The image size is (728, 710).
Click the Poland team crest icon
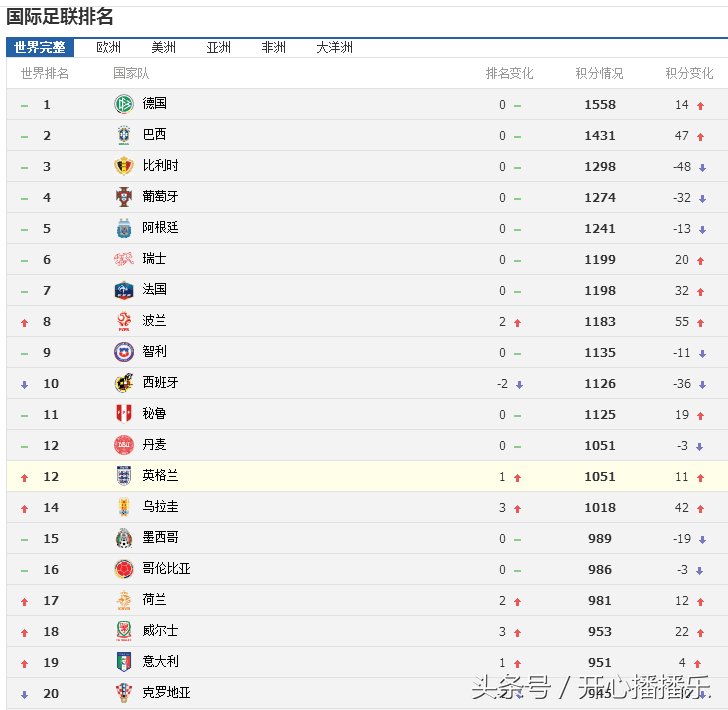[124, 321]
